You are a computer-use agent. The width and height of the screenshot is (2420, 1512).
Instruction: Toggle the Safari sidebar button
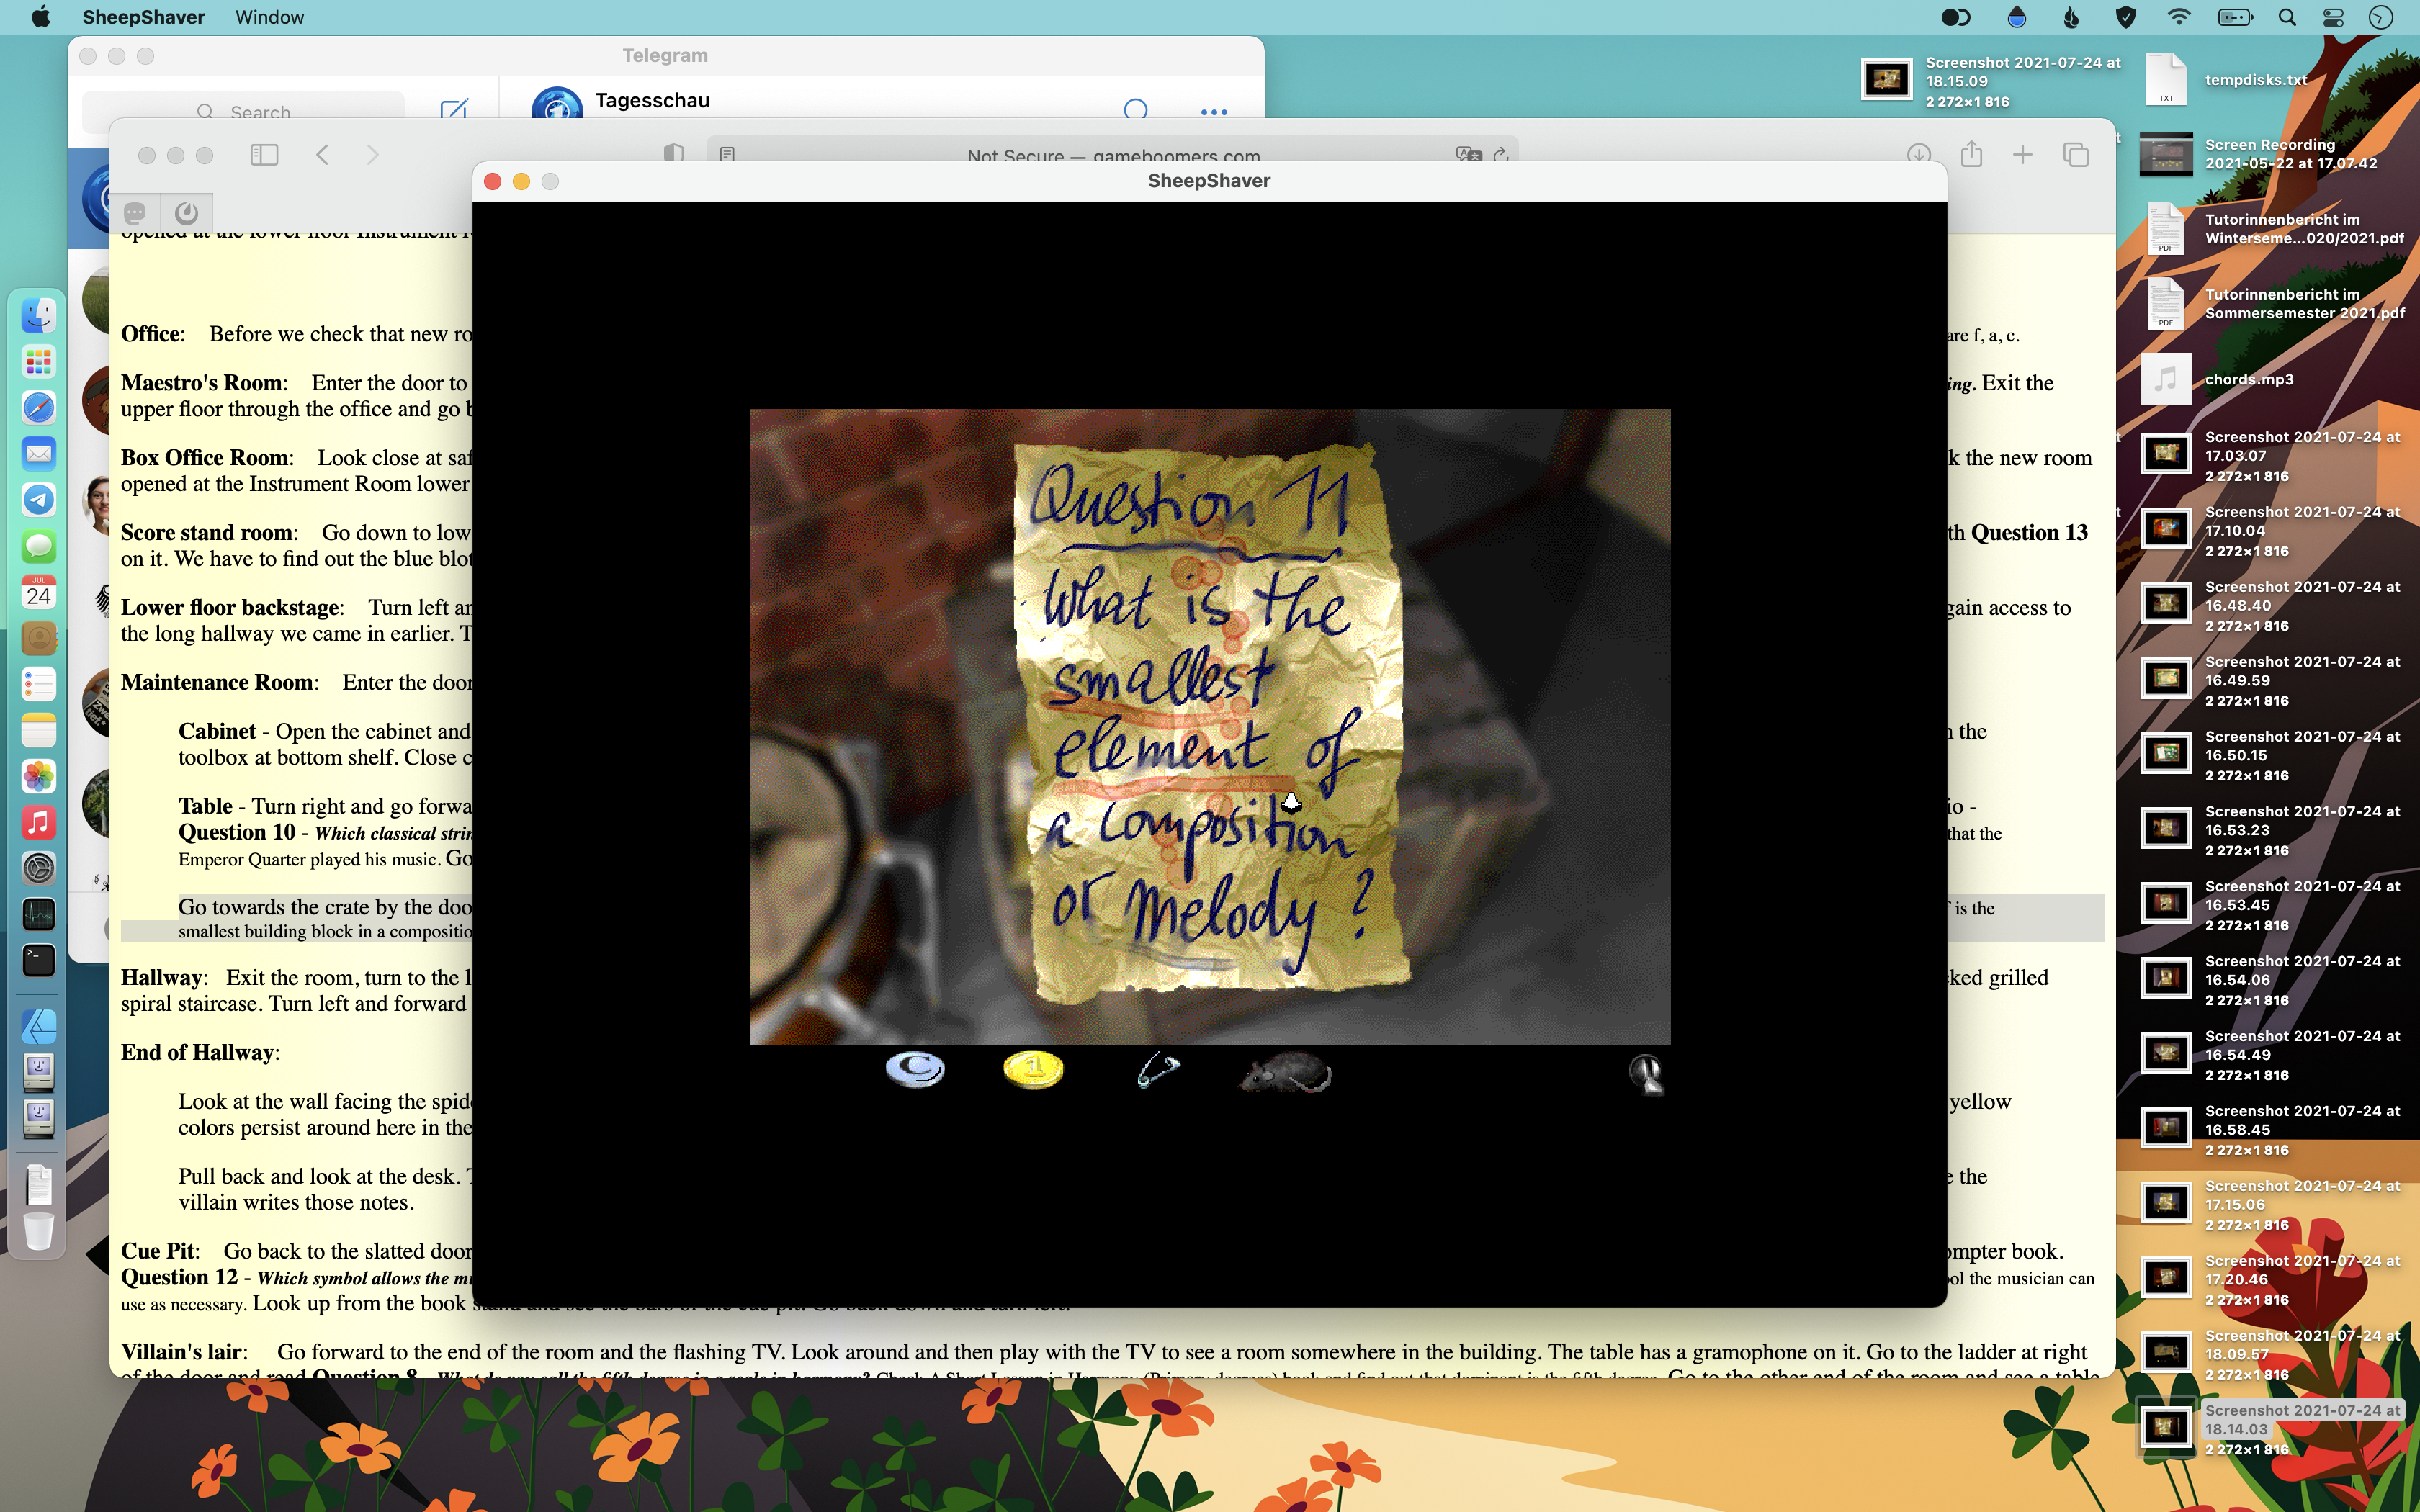coord(264,155)
